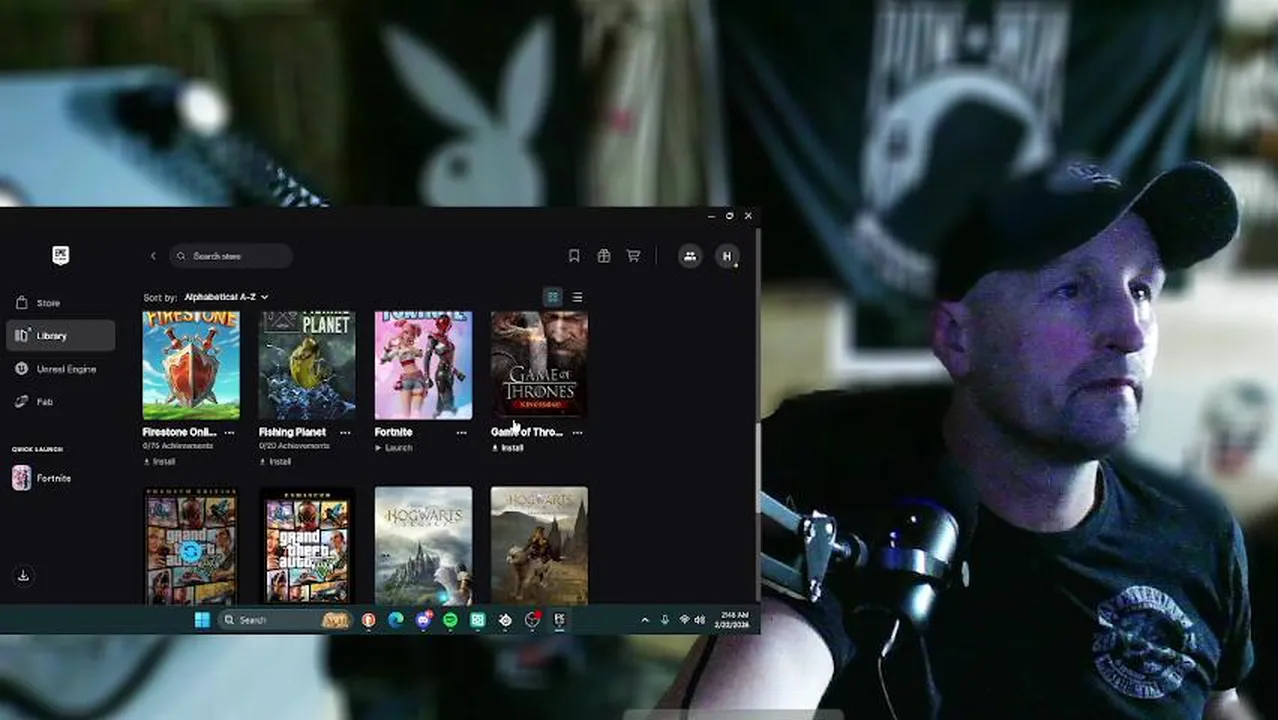Open Fortnite game cover
This screenshot has height=720, width=1278.
click(x=423, y=365)
